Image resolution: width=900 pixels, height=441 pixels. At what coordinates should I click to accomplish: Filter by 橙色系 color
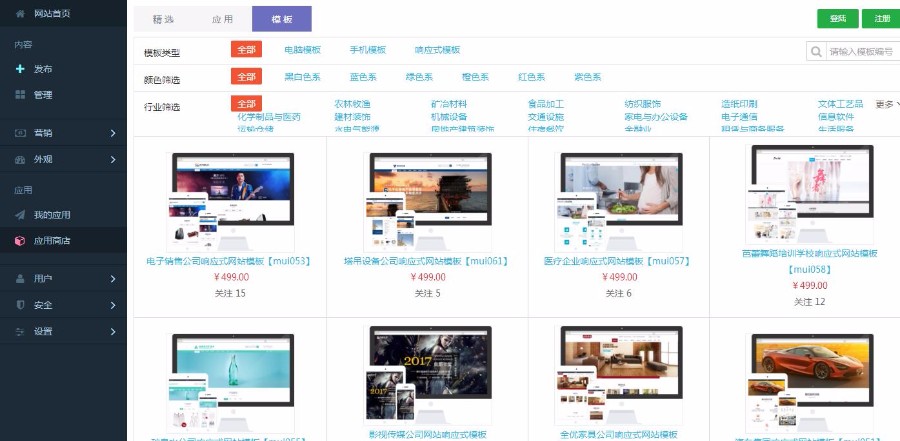(475, 77)
